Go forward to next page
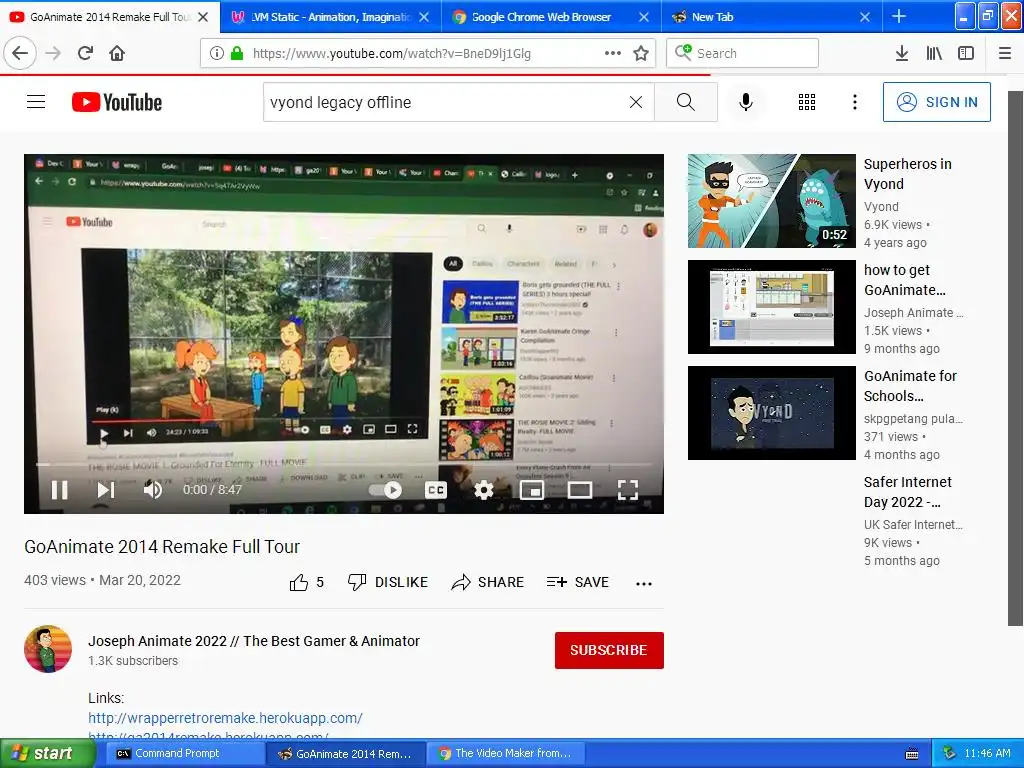The width and height of the screenshot is (1024, 768). [53, 53]
